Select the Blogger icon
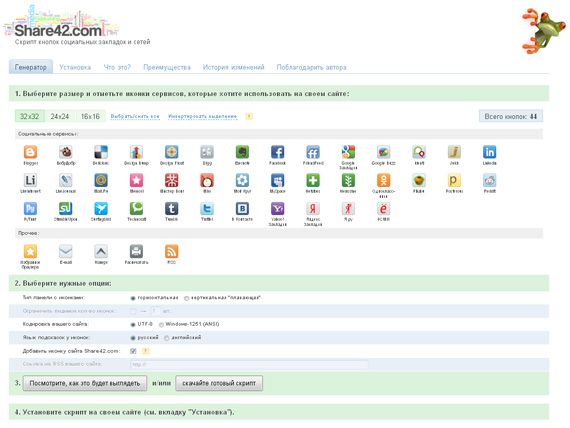 [30, 152]
